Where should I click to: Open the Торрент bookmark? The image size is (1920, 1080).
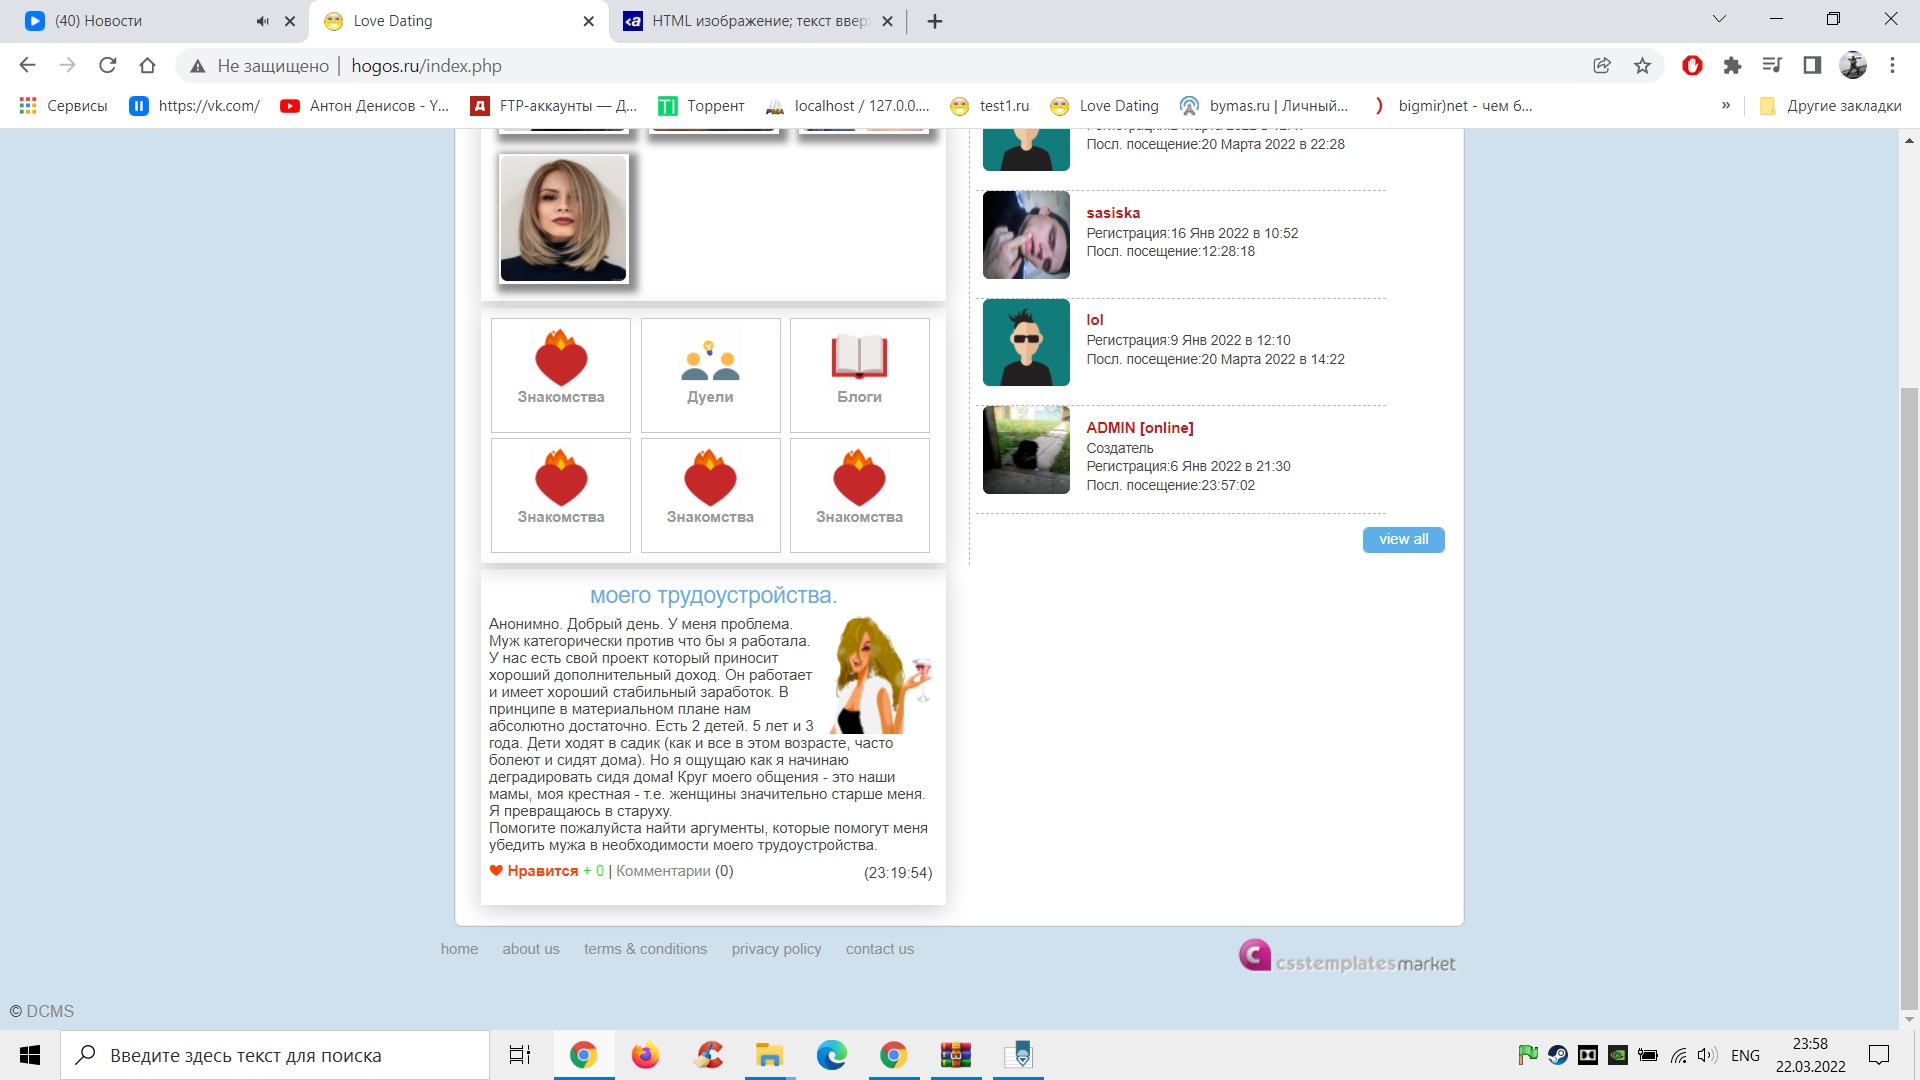click(x=701, y=106)
